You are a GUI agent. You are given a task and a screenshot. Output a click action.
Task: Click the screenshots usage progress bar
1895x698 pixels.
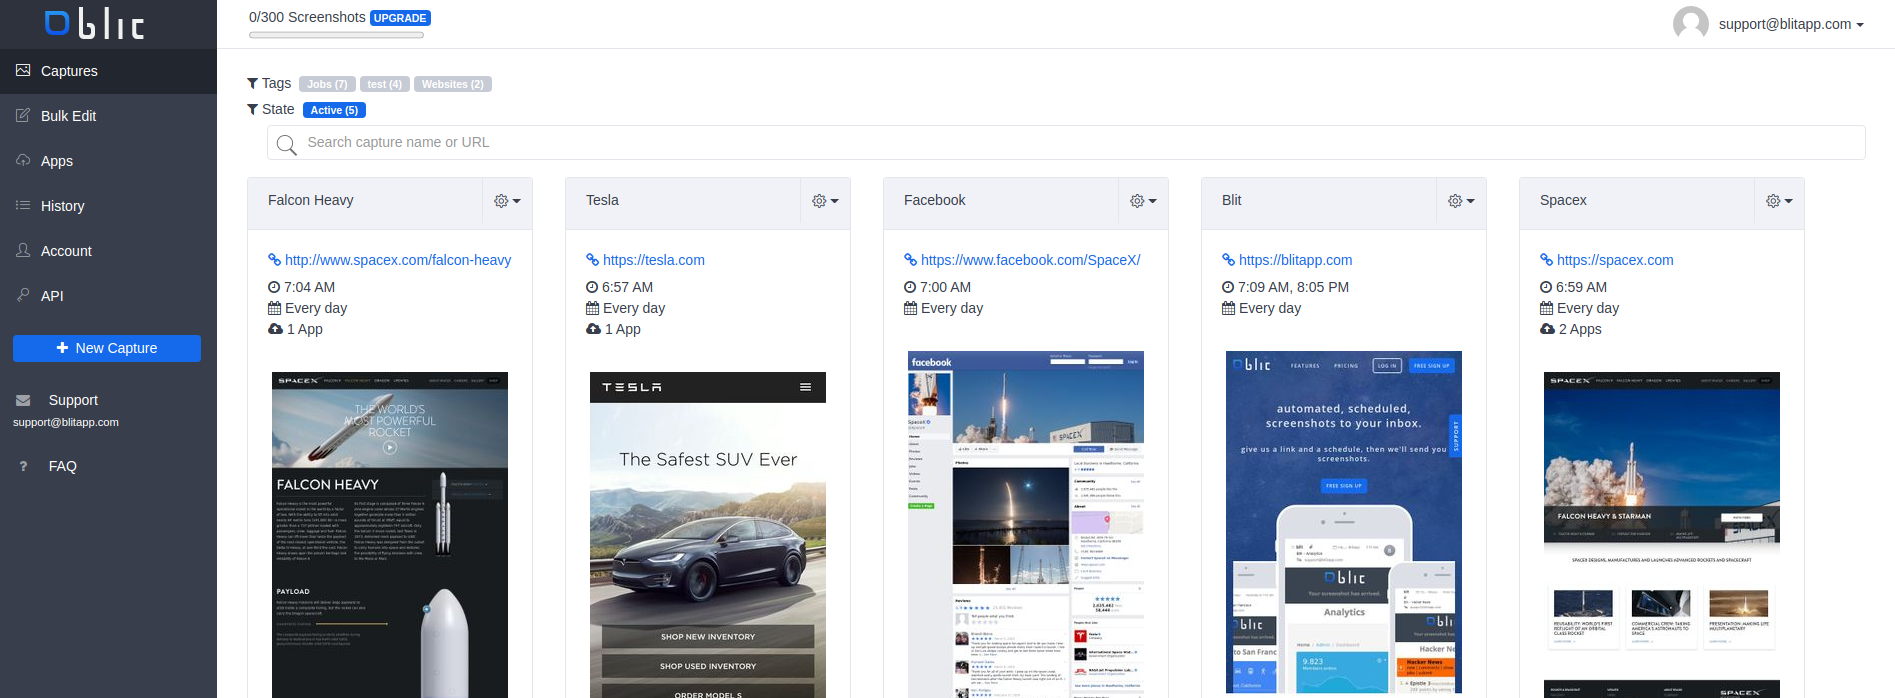click(x=336, y=35)
